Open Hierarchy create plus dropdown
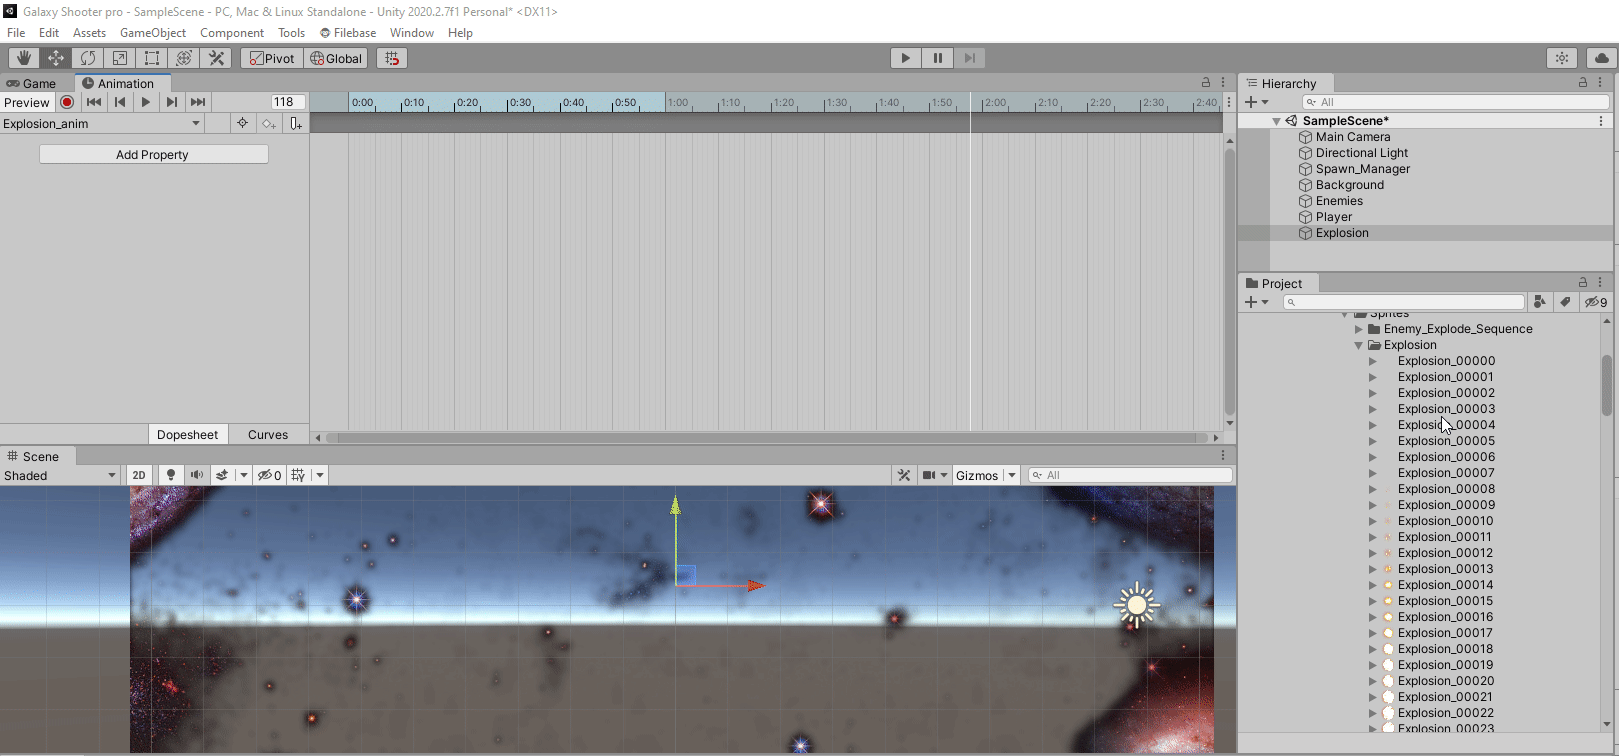 click(x=1257, y=102)
